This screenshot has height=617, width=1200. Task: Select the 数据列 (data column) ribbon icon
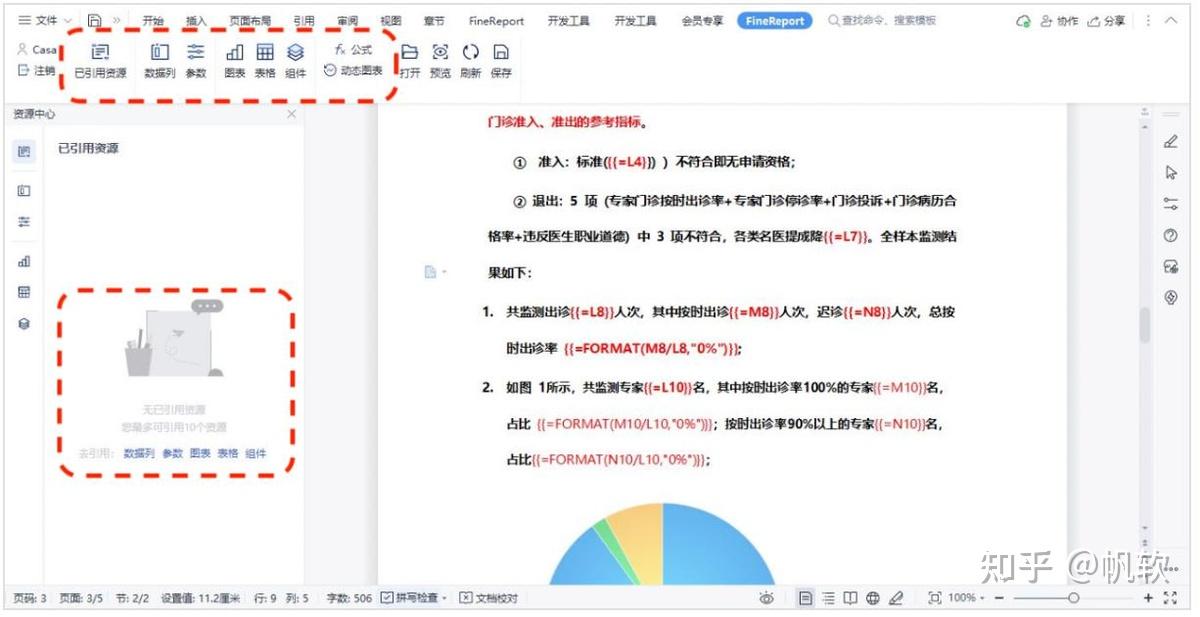pyautogui.click(x=158, y=58)
